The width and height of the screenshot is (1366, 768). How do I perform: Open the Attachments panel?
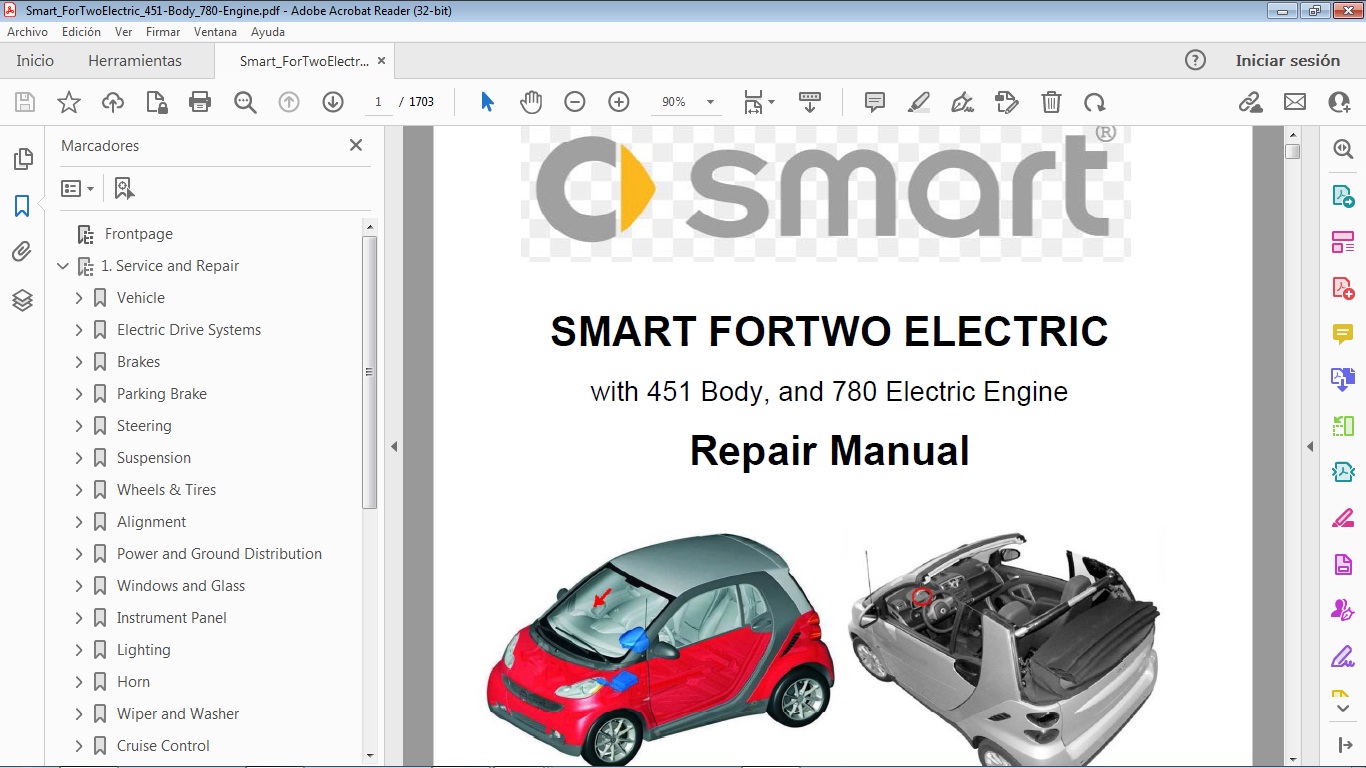coord(22,251)
